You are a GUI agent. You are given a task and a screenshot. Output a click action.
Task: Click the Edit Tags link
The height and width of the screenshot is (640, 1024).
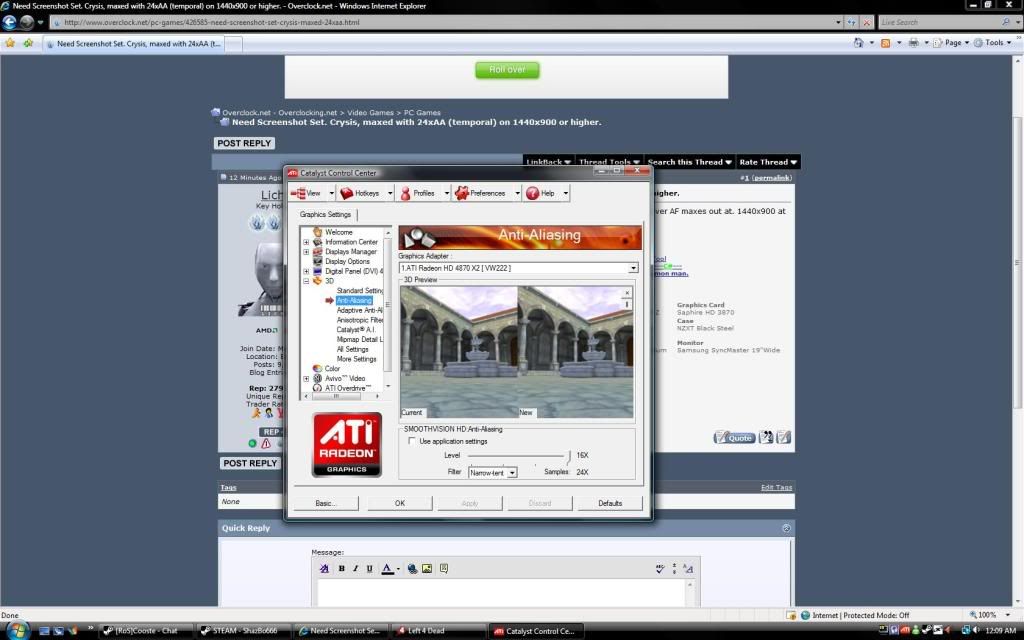[776, 487]
